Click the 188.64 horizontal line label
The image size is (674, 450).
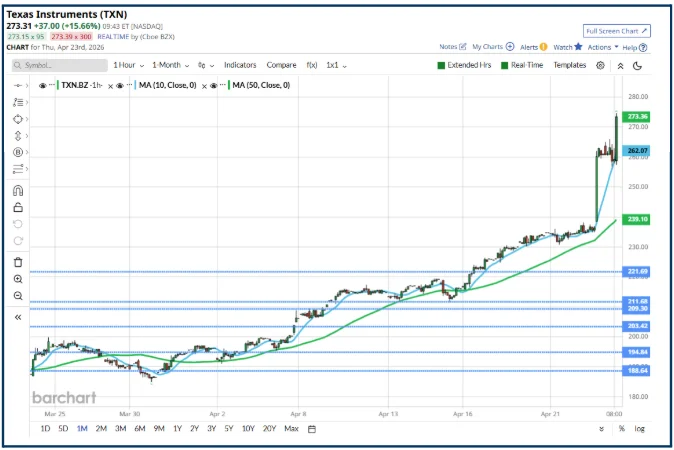[x=637, y=370]
